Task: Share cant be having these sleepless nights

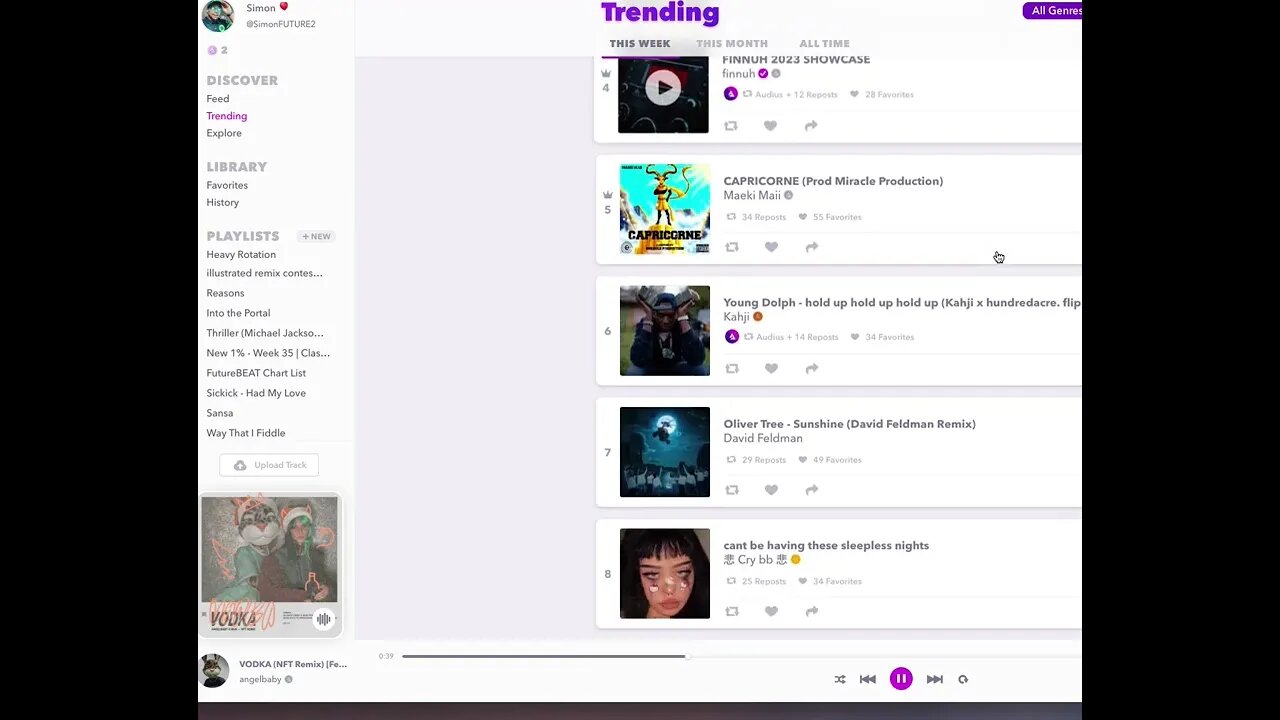Action: pos(812,611)
